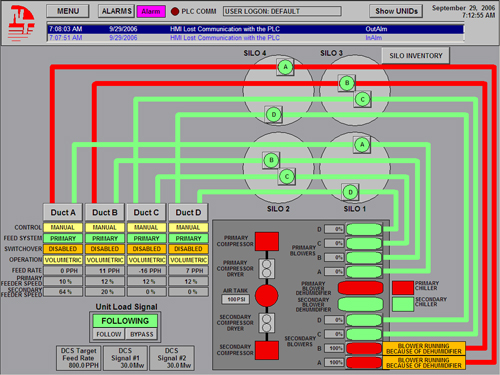Viewport: 500px width, 375px height.
Task: Toggle Duct B switchover DISABLED status
Action: point(105,249)
